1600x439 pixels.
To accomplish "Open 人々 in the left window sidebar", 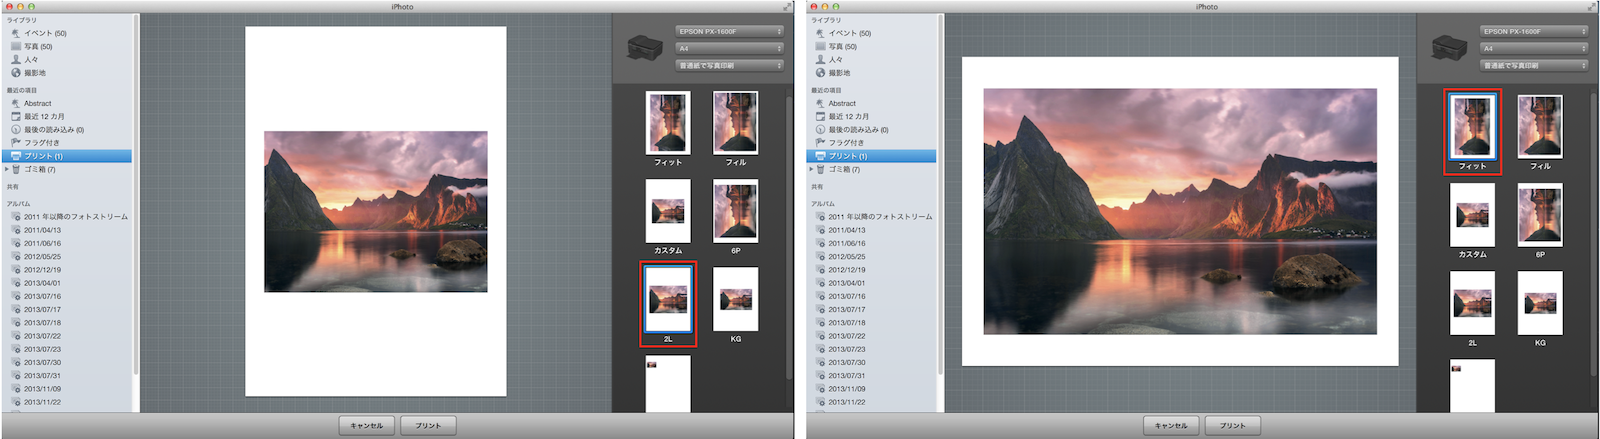I will click(31, 60).
